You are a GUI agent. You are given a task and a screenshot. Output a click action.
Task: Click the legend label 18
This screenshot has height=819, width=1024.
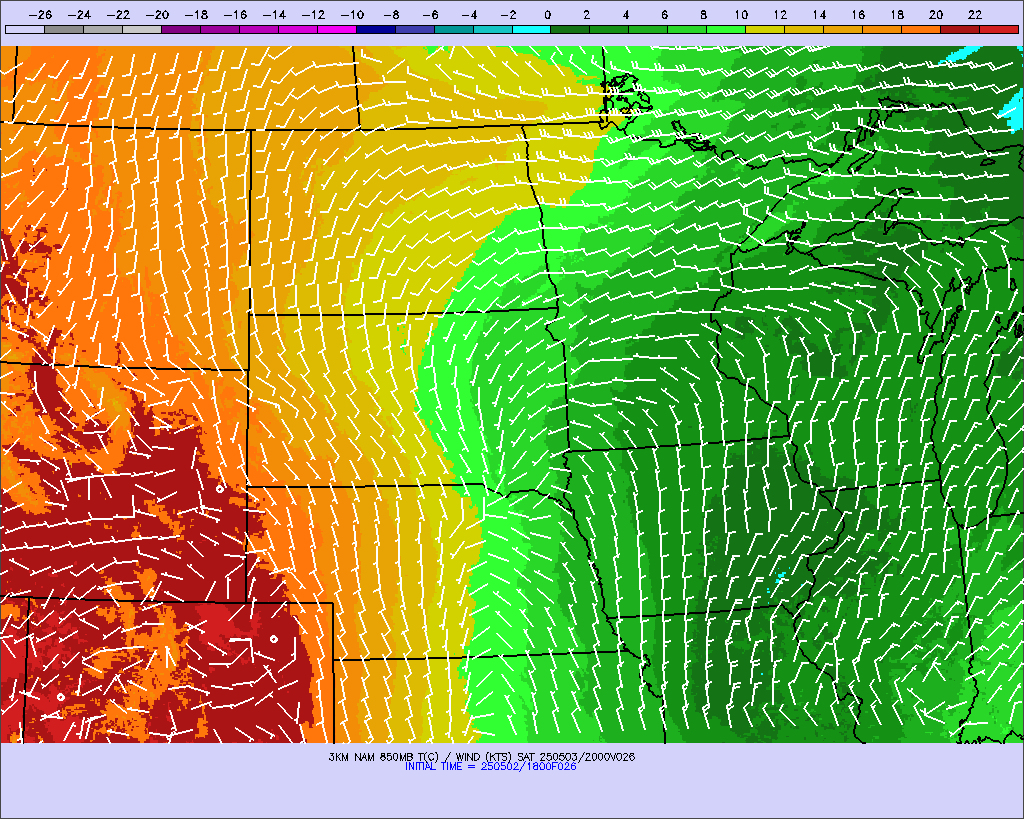tap(897, 15)
